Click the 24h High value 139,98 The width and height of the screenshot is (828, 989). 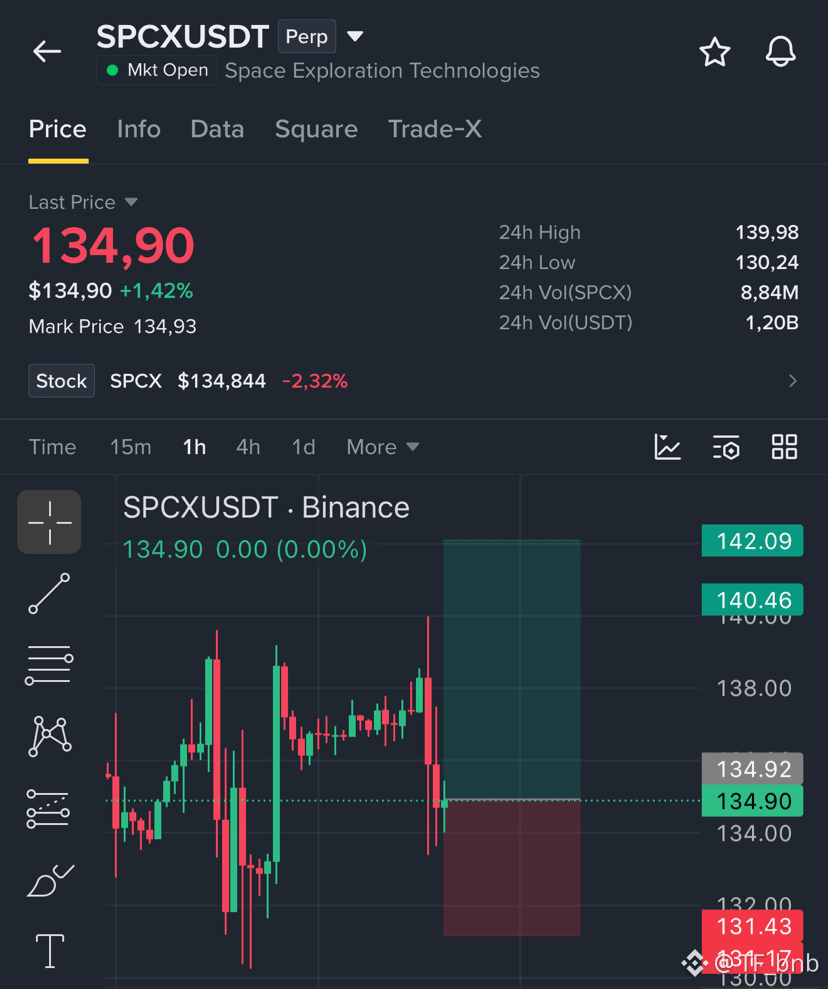pyautogui.click(x=767, y=232)
